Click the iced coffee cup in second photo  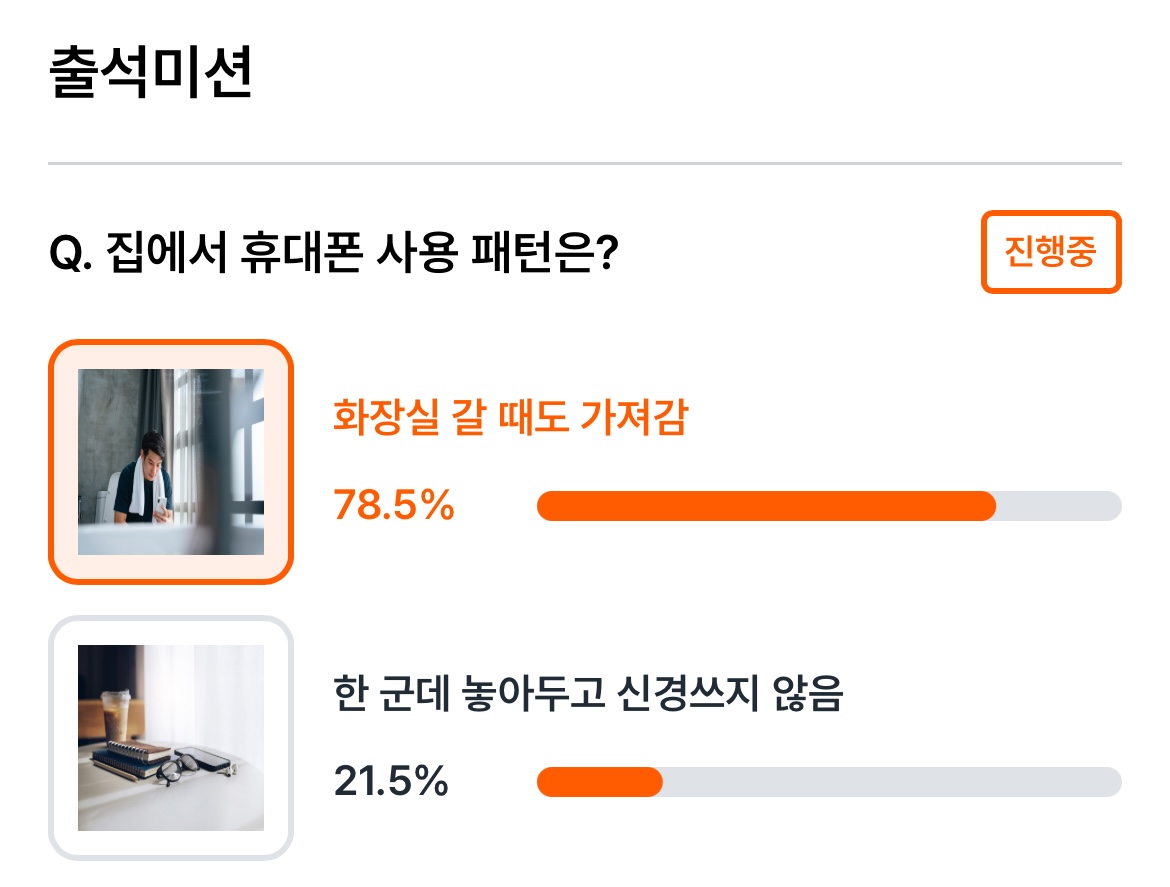coord(116,715)
